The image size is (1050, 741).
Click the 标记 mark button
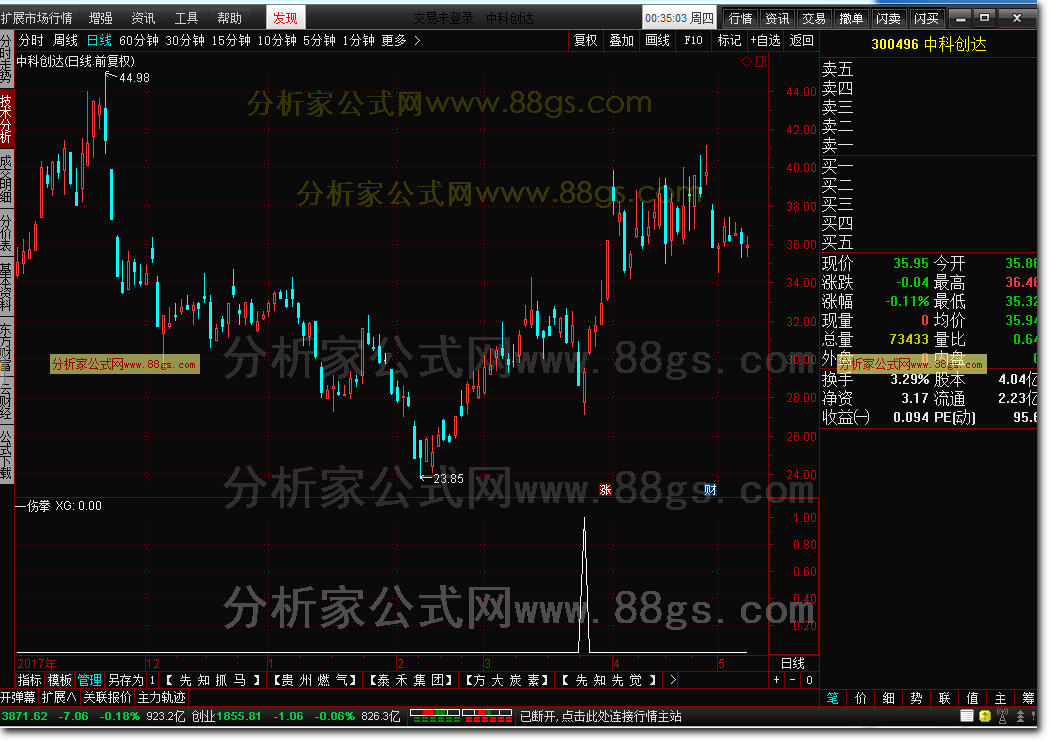pos(729,41)
